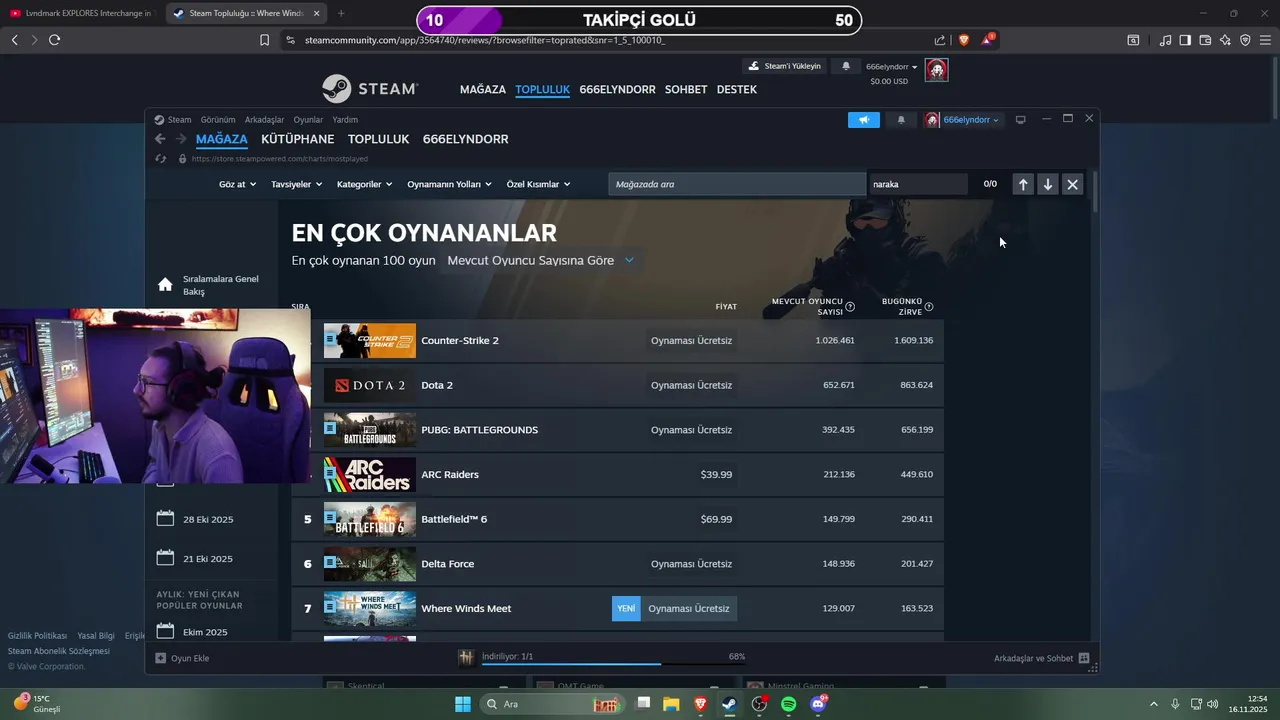This screenshot has width=1280, height=720.
Task: Open the Görünüm menu
Action: tap(218, 120)
